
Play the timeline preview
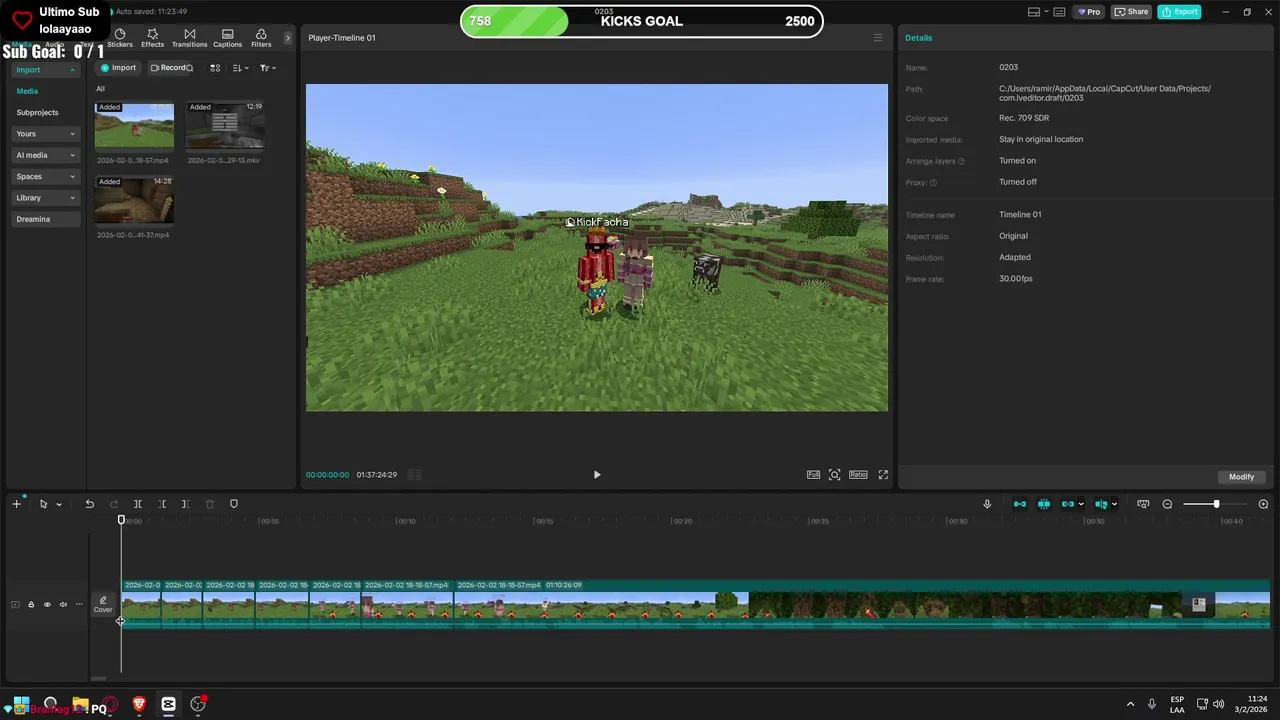tap(597, 475)
